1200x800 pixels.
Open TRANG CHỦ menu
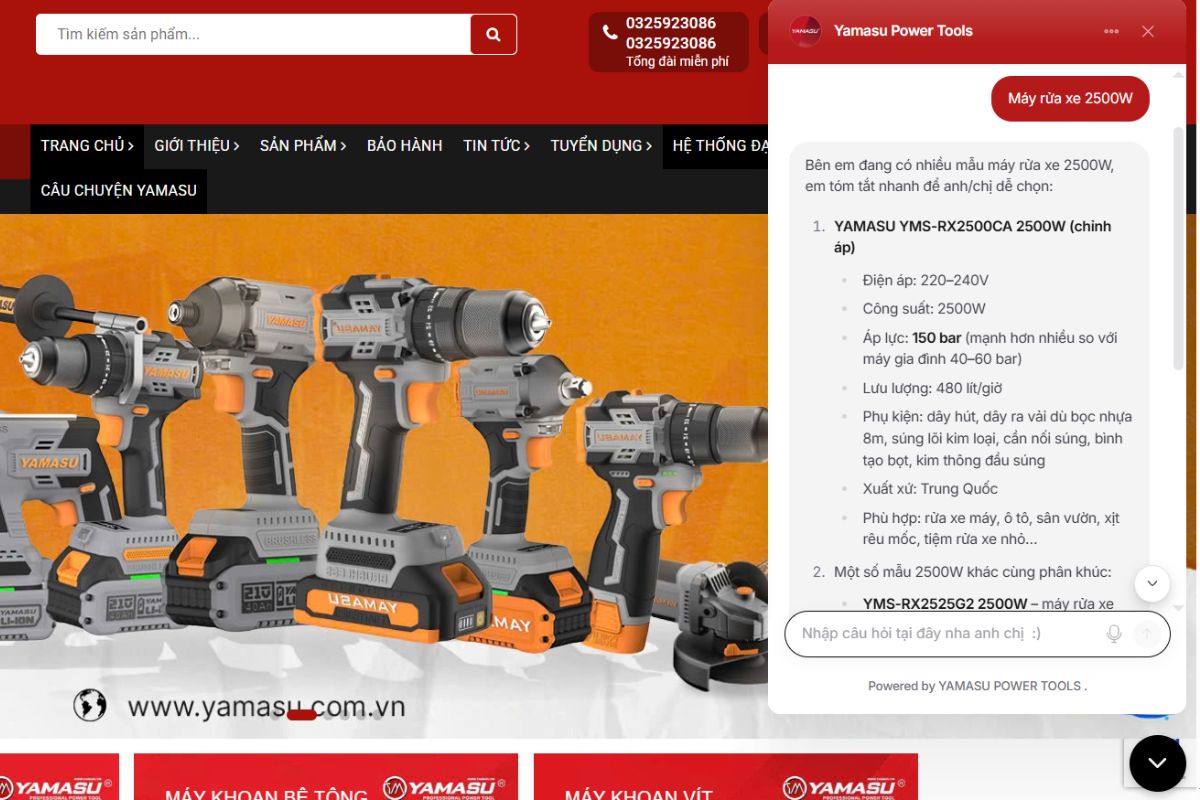87,146
